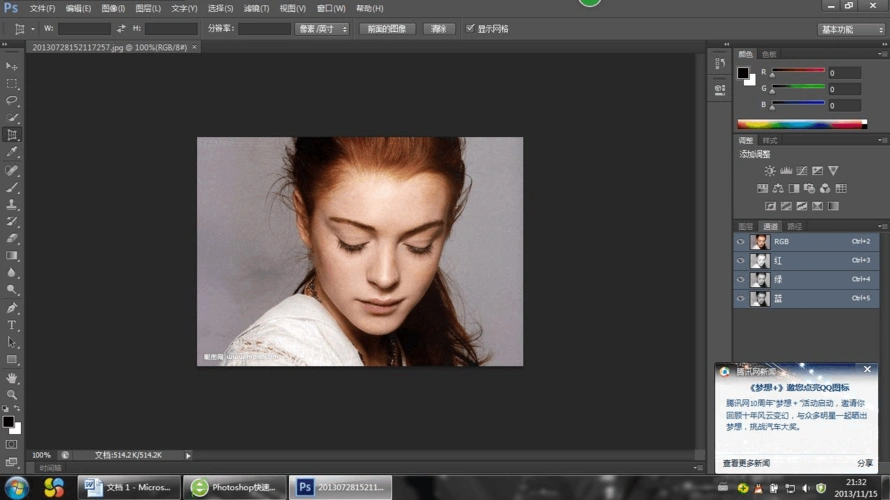Add a Brightness/Contrast adjustment
This screenshot has height=500, width=890.
point(769,171)
